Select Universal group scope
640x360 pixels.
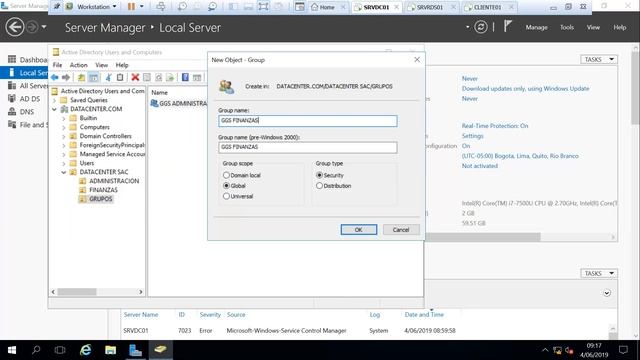click(226, 196)
